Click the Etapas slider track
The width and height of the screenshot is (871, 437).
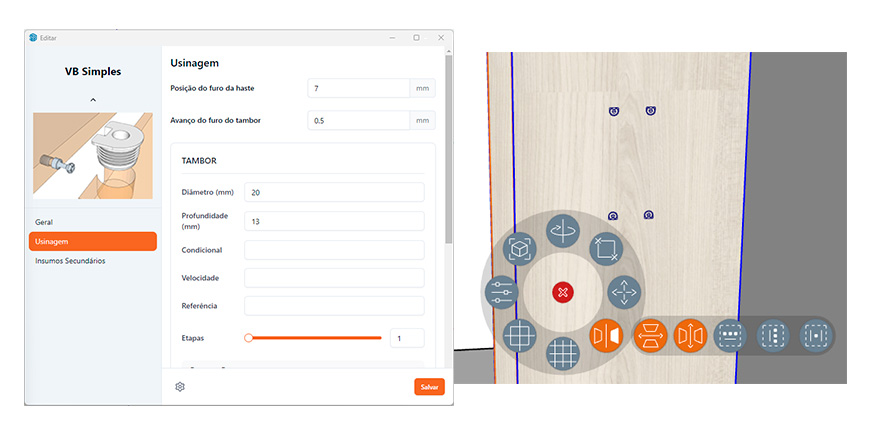(315, 338)
